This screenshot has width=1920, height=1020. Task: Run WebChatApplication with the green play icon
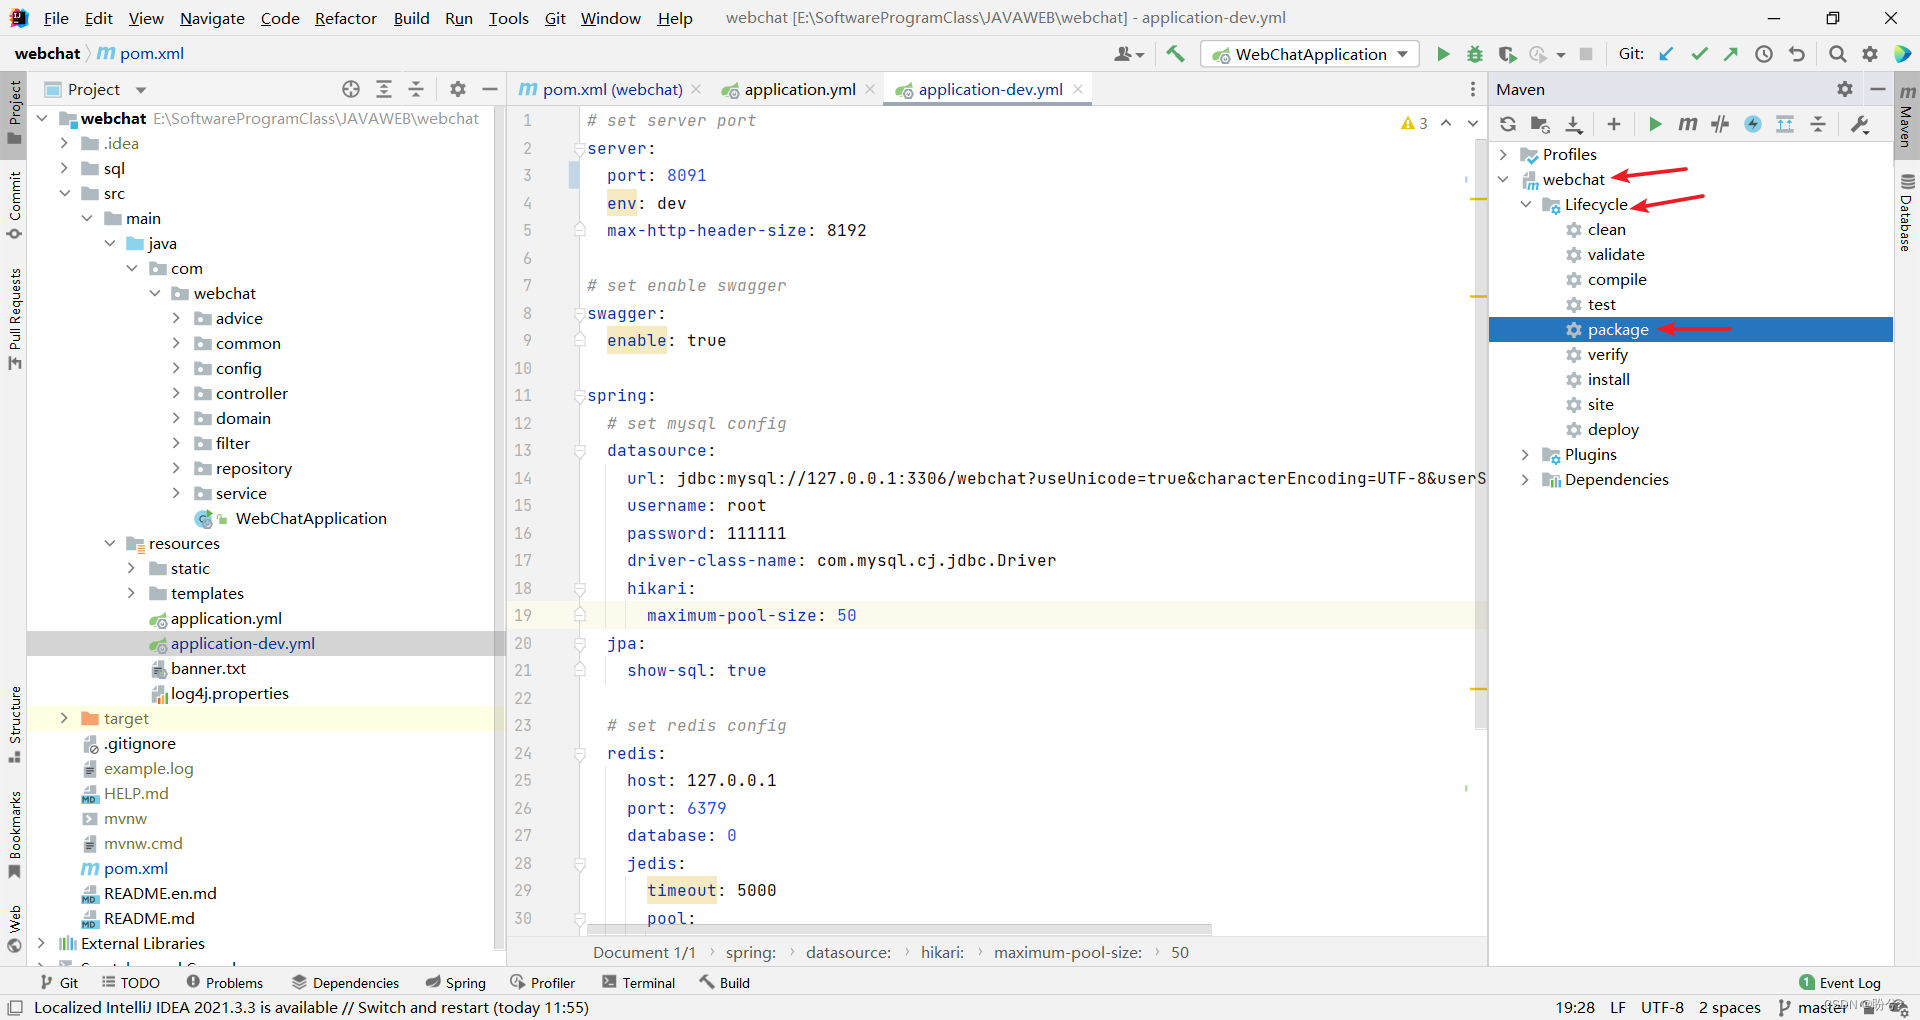pyautogui.click(x=1442, y=54)
